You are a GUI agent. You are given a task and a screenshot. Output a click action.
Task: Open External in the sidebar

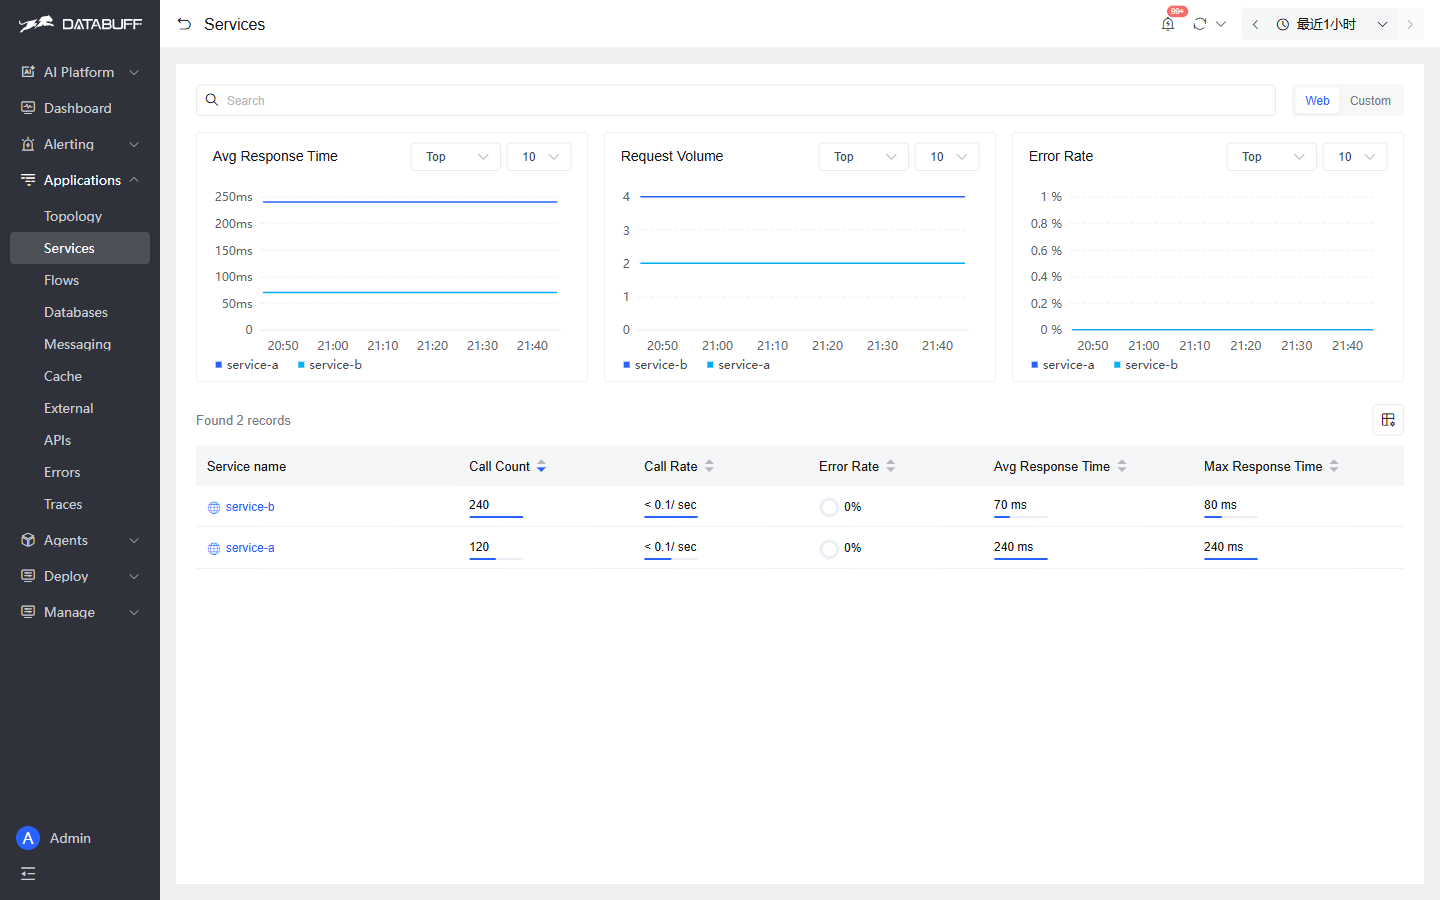(80, 408)
